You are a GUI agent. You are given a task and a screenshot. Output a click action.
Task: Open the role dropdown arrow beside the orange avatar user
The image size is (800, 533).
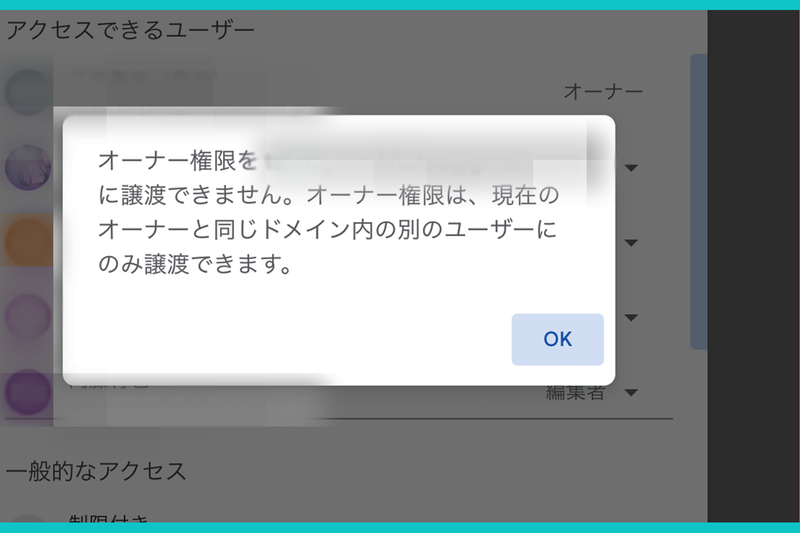(x=631, y=243)
